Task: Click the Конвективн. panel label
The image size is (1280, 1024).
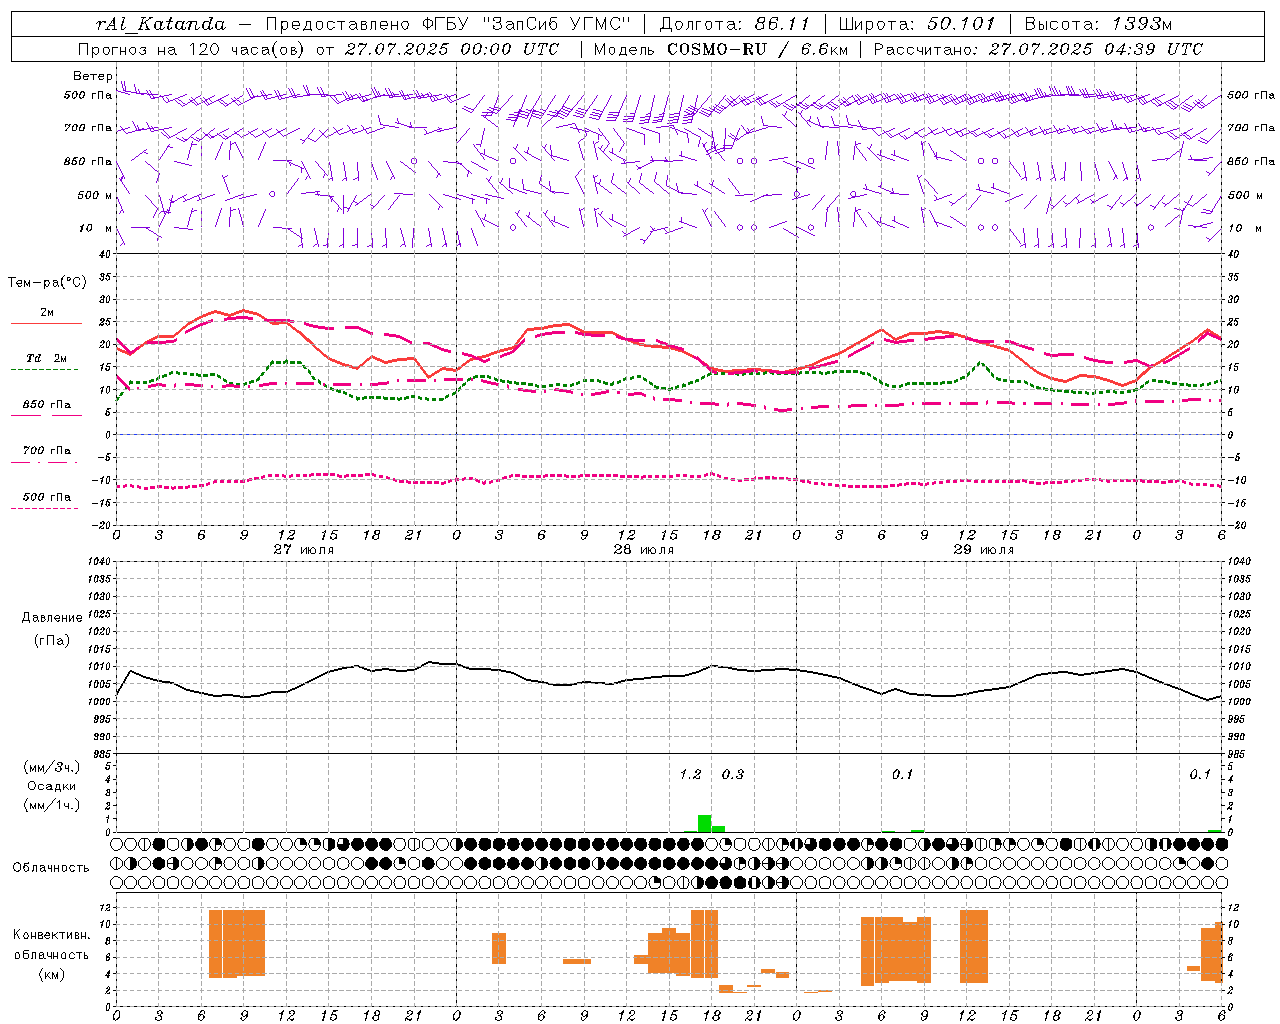Action: [52, 935]
